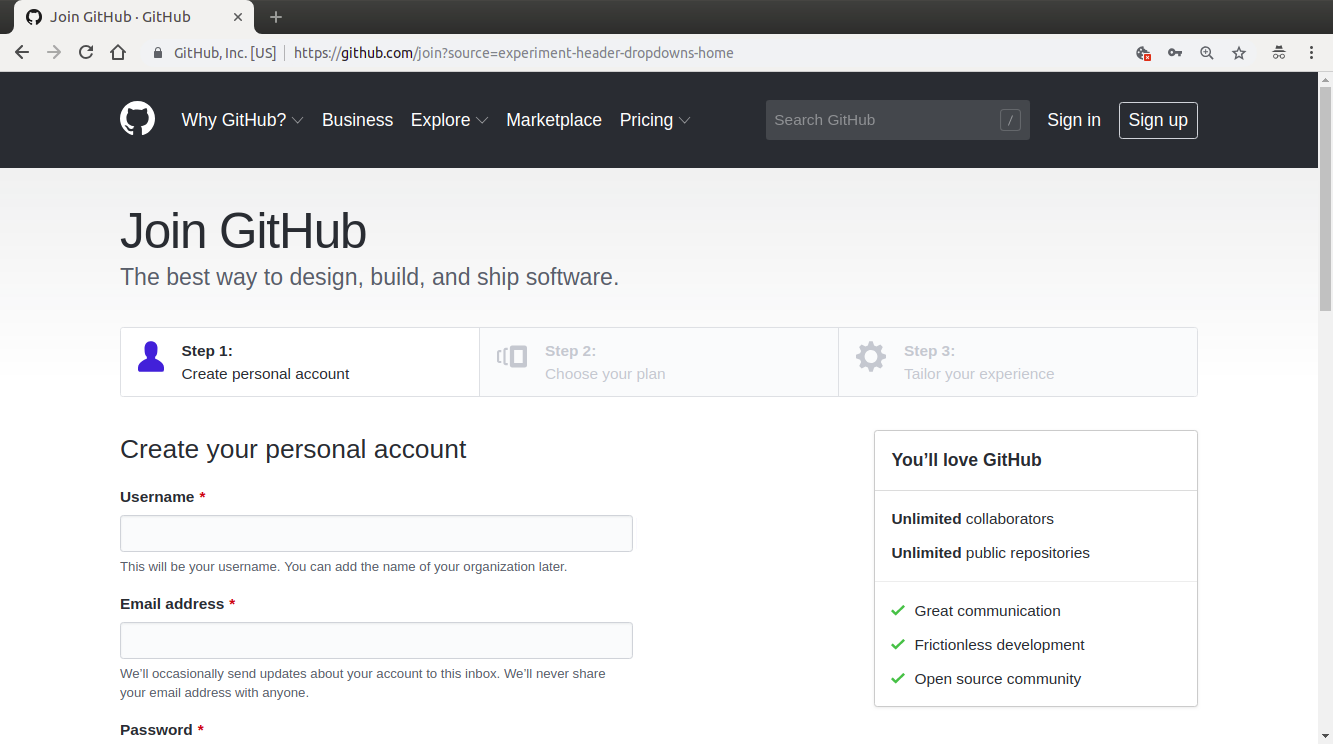Open the Business page
This screenshot has width=1333, height=744.
tap(357, 120)
